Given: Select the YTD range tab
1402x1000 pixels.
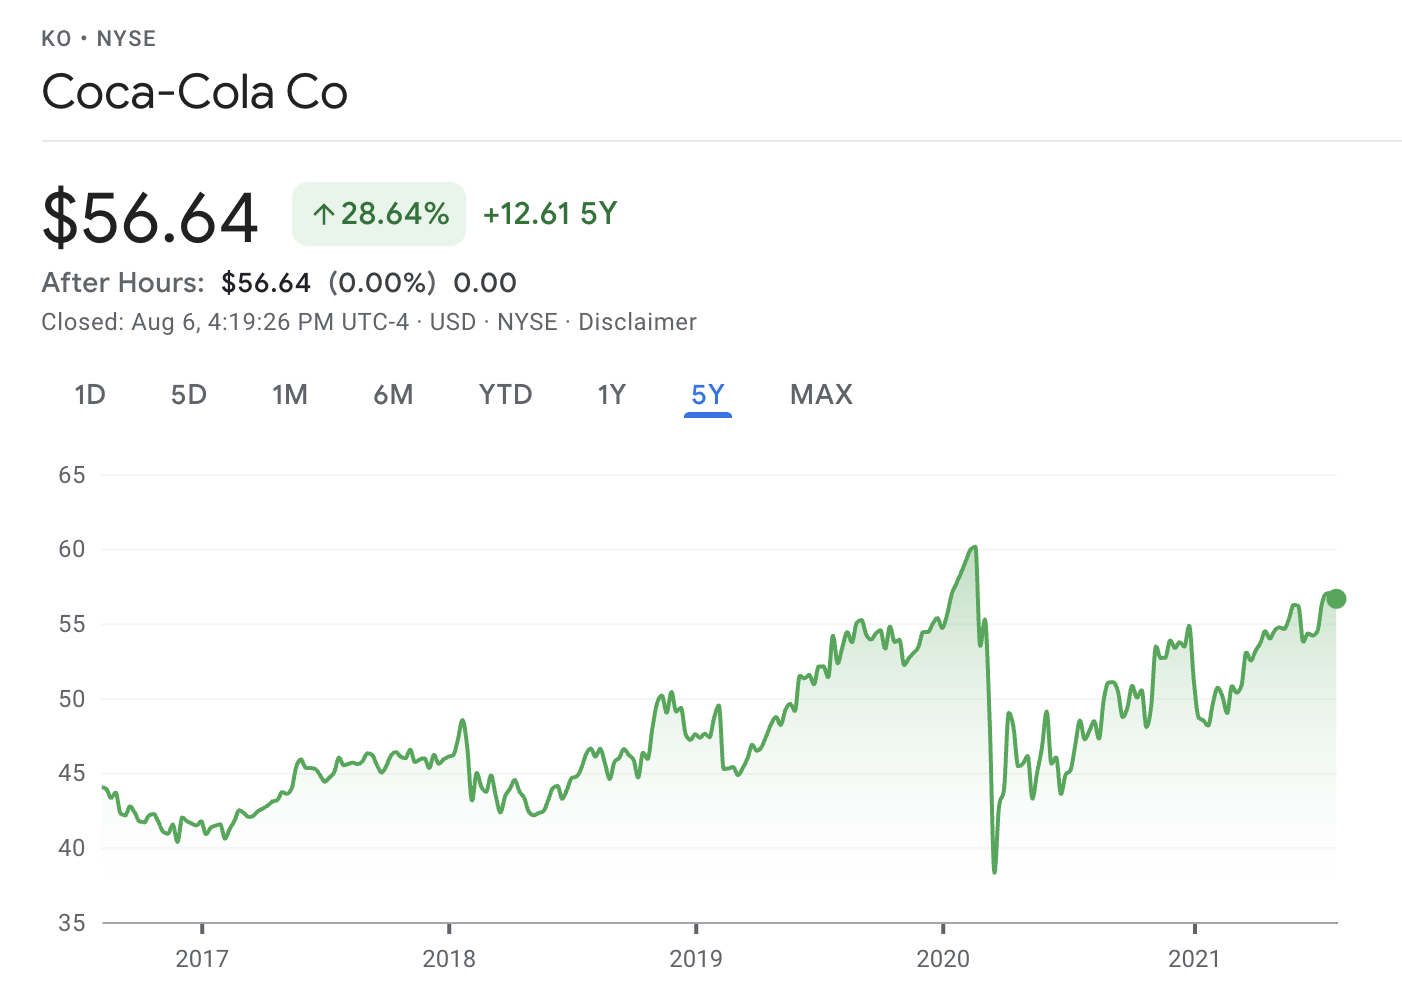Looking at the screenshot, I should tap(505, 395).
